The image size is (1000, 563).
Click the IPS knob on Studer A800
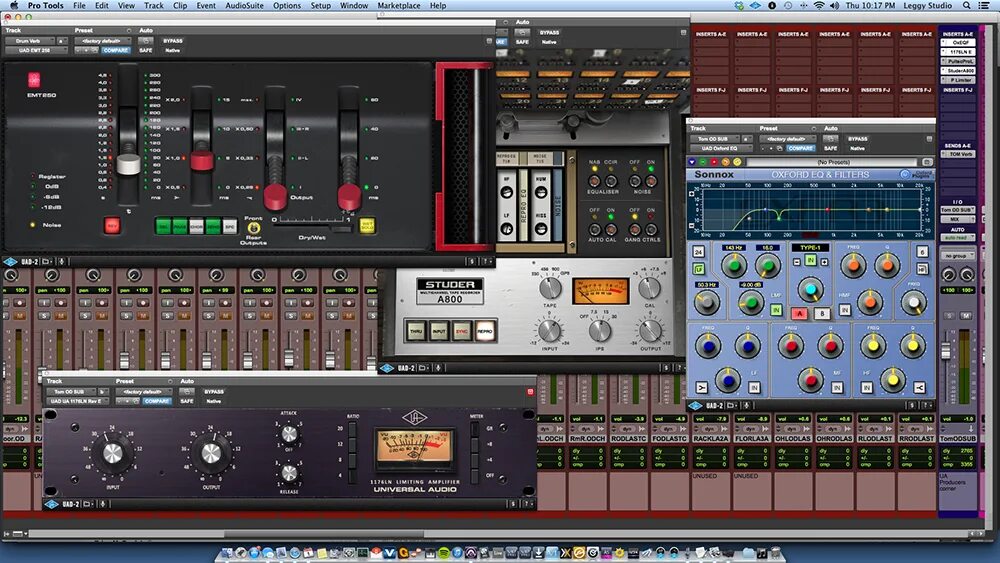[599, 330]
